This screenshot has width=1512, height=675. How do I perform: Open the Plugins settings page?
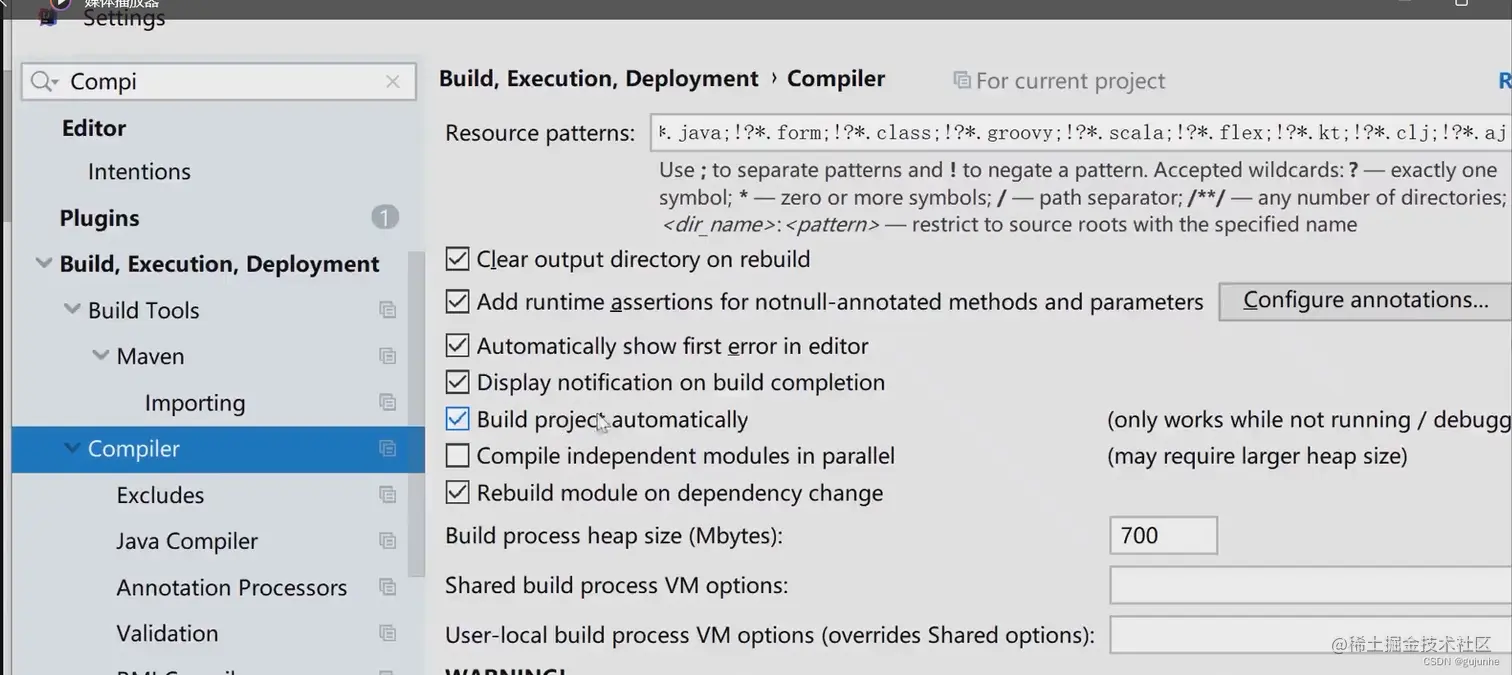[99, 218]
